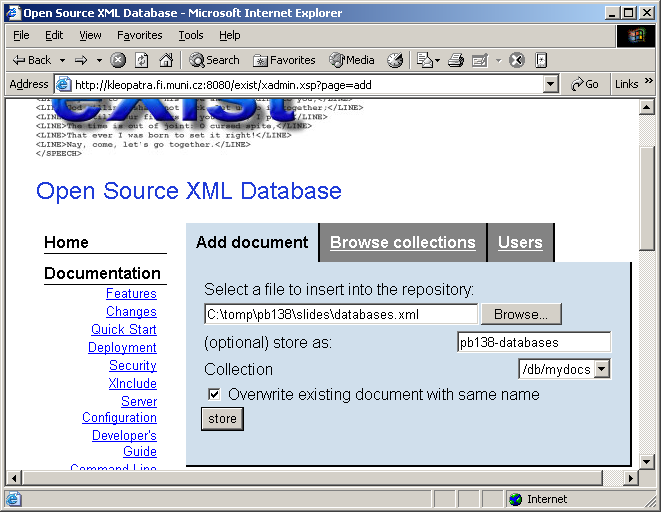Open the Tools menu
This screenshot has height=512, width=661.
[x=191, y=35]
